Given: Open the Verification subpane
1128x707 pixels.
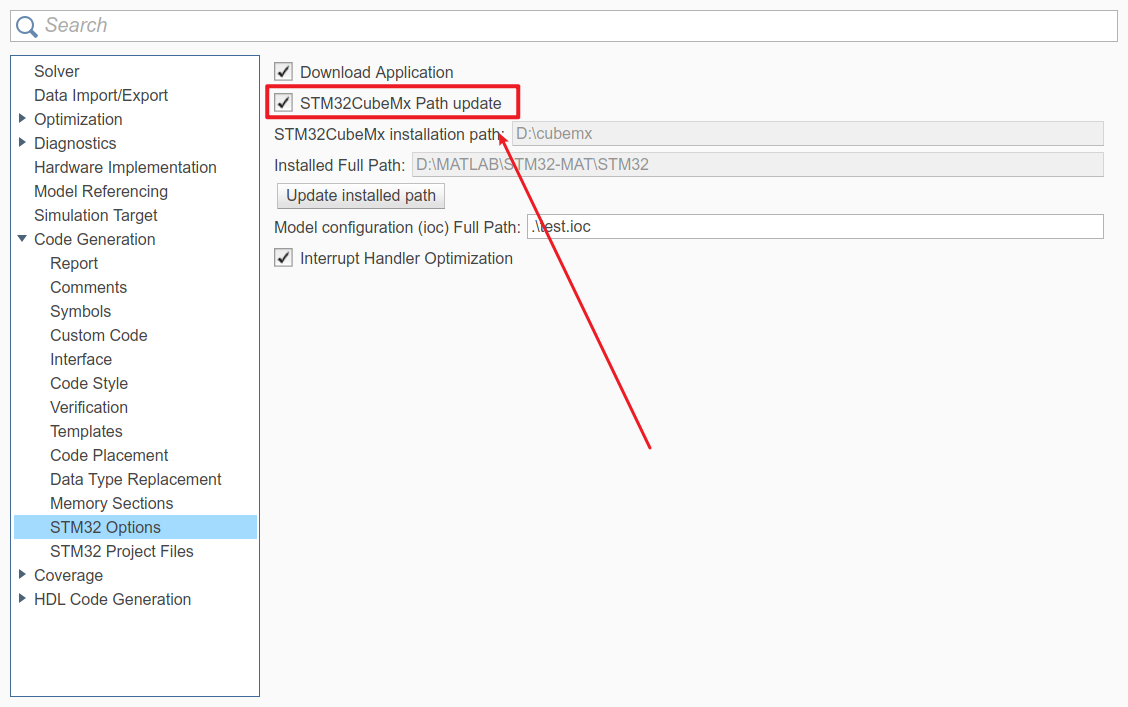Looking at the screenshot, I should click(88, 407).
